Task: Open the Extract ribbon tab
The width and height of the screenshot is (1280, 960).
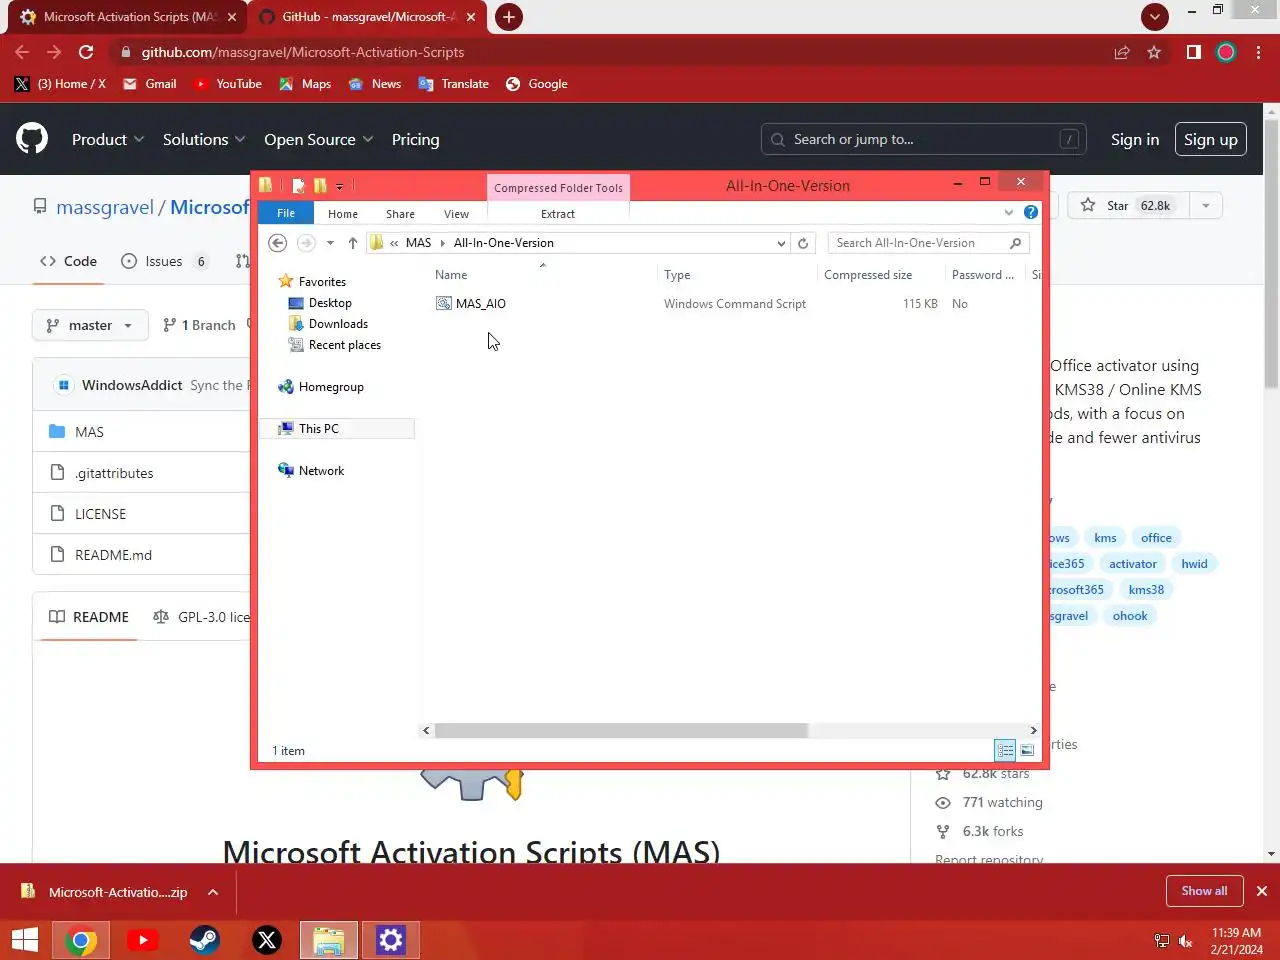Action: (558, 214)
